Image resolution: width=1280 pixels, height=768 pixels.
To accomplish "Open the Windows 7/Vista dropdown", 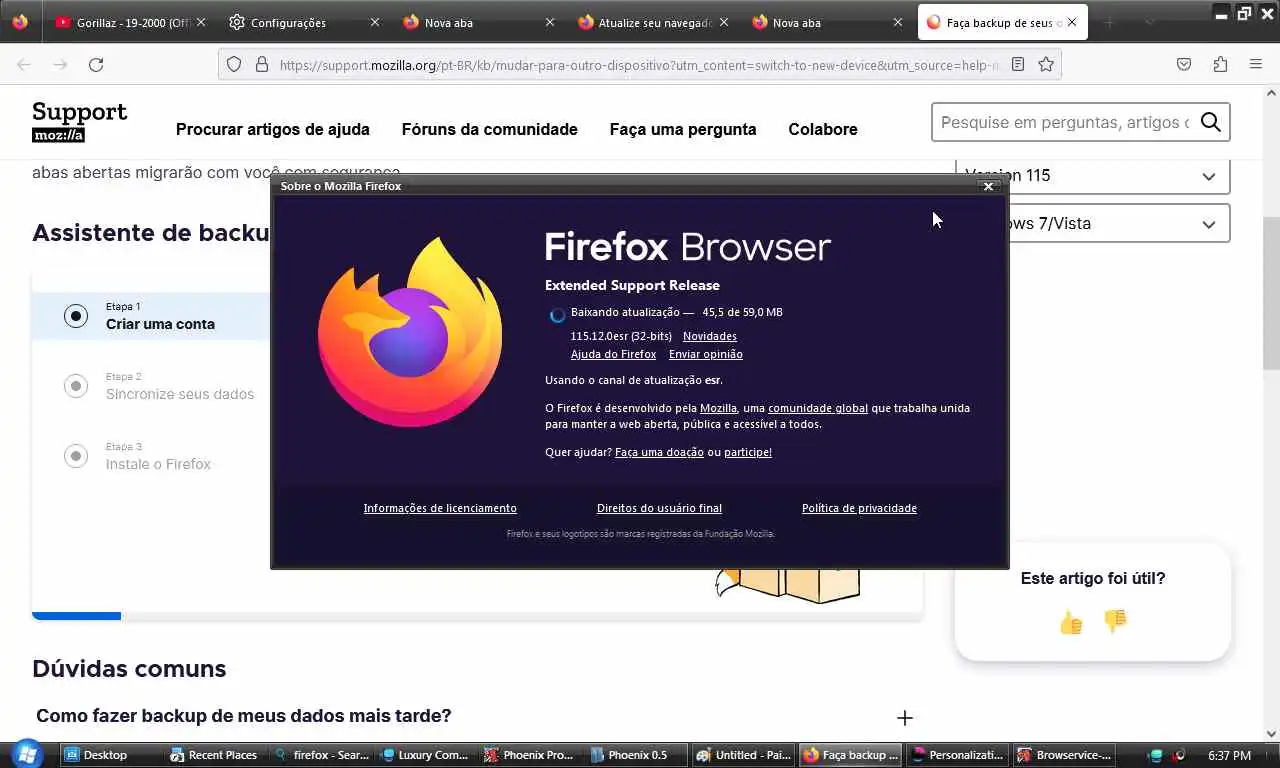I will click(1092, 223).
